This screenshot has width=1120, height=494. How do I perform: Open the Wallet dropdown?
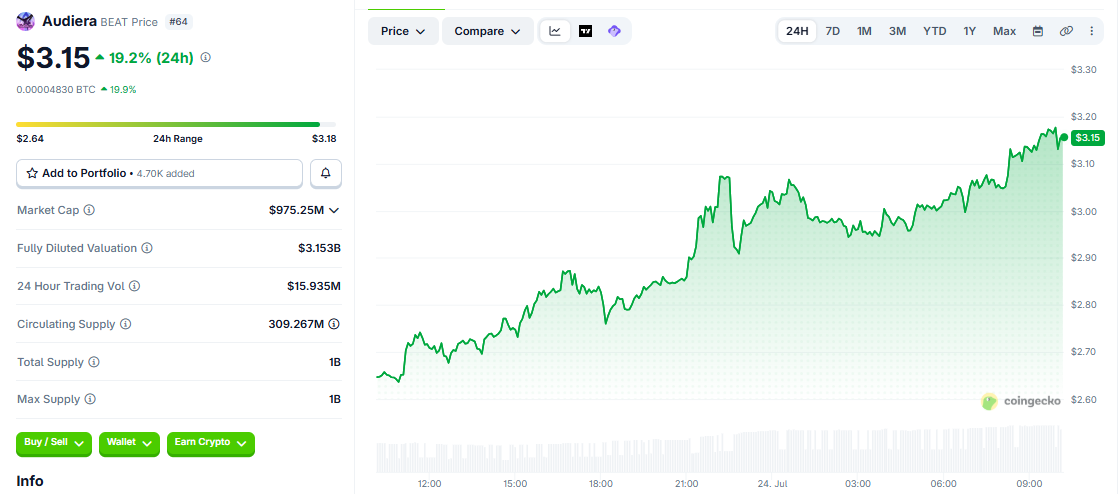pyautogui.click(x=129, y=443)
